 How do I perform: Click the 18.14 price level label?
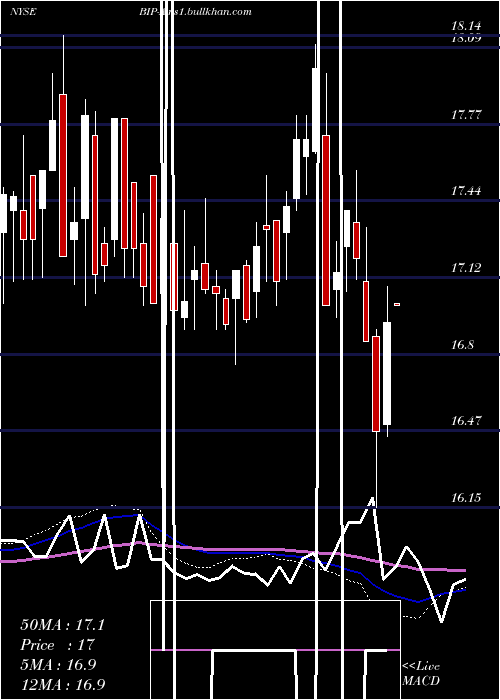466,26
